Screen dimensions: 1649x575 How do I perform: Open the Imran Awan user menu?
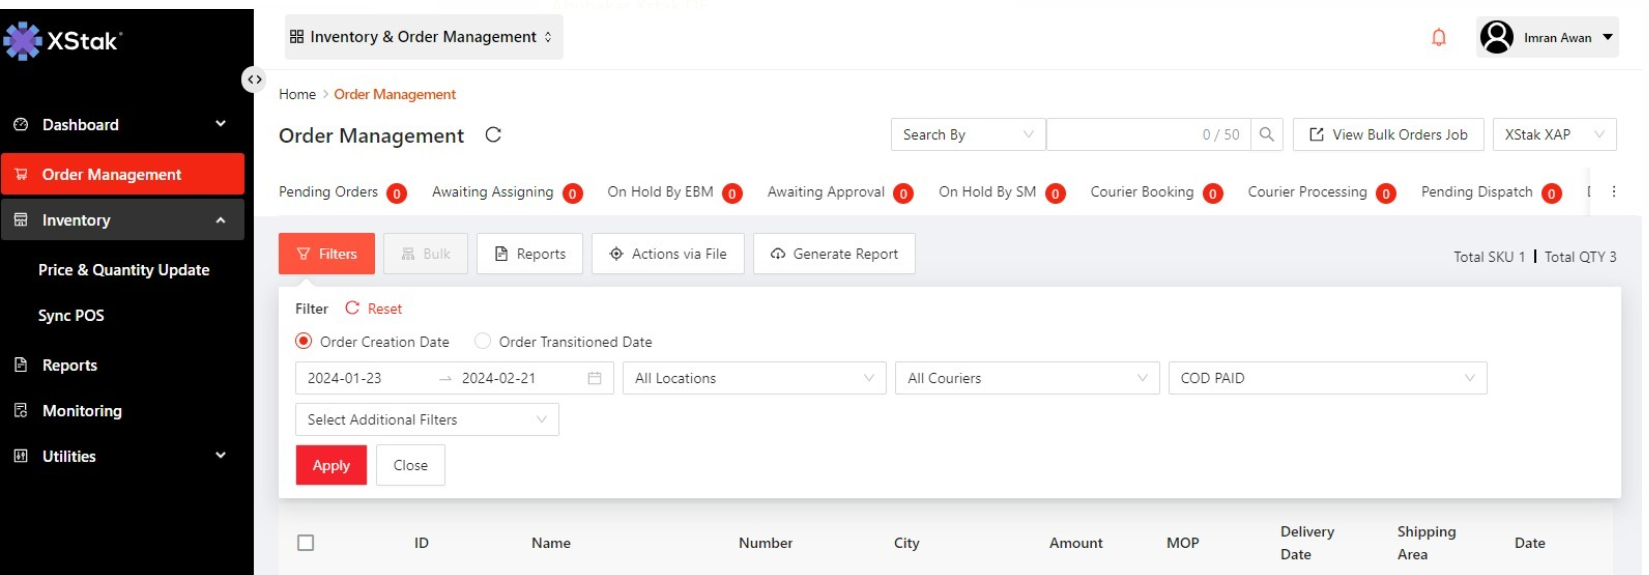click(1547, 38)
